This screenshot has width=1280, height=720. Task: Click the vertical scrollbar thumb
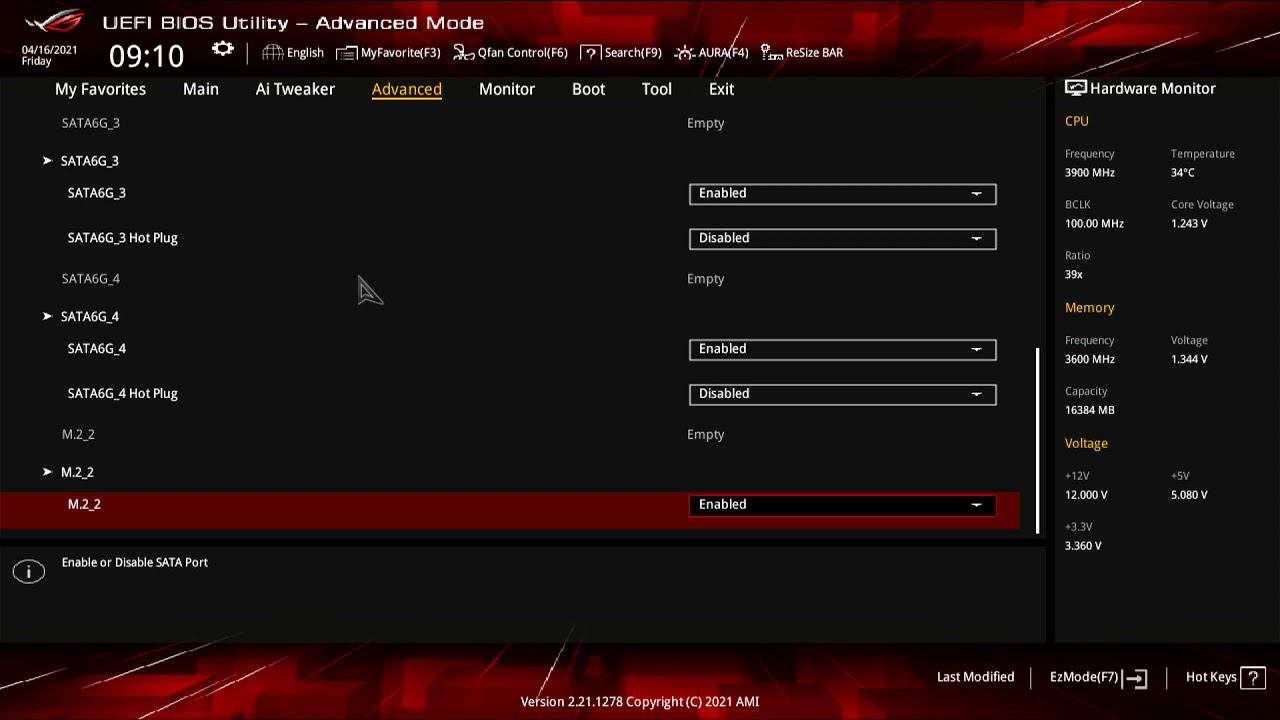pos(1038,440)
